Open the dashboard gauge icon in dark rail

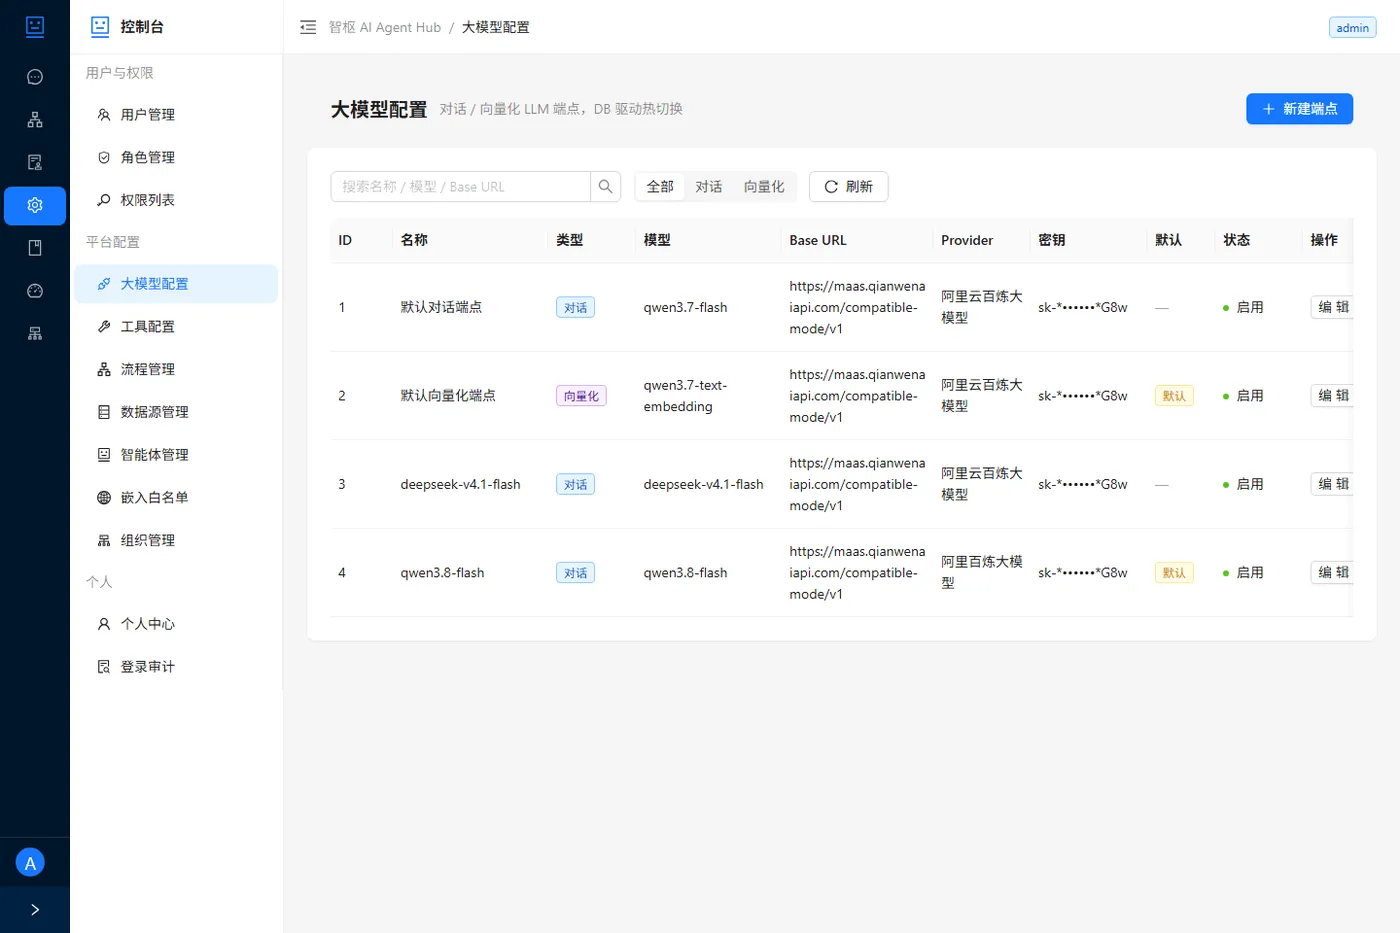coord(35,291)
